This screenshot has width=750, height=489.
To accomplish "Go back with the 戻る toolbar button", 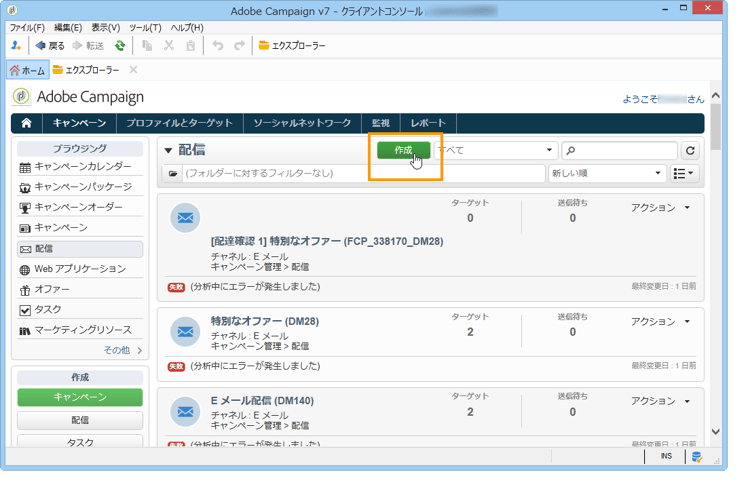I will pos(50,45).
